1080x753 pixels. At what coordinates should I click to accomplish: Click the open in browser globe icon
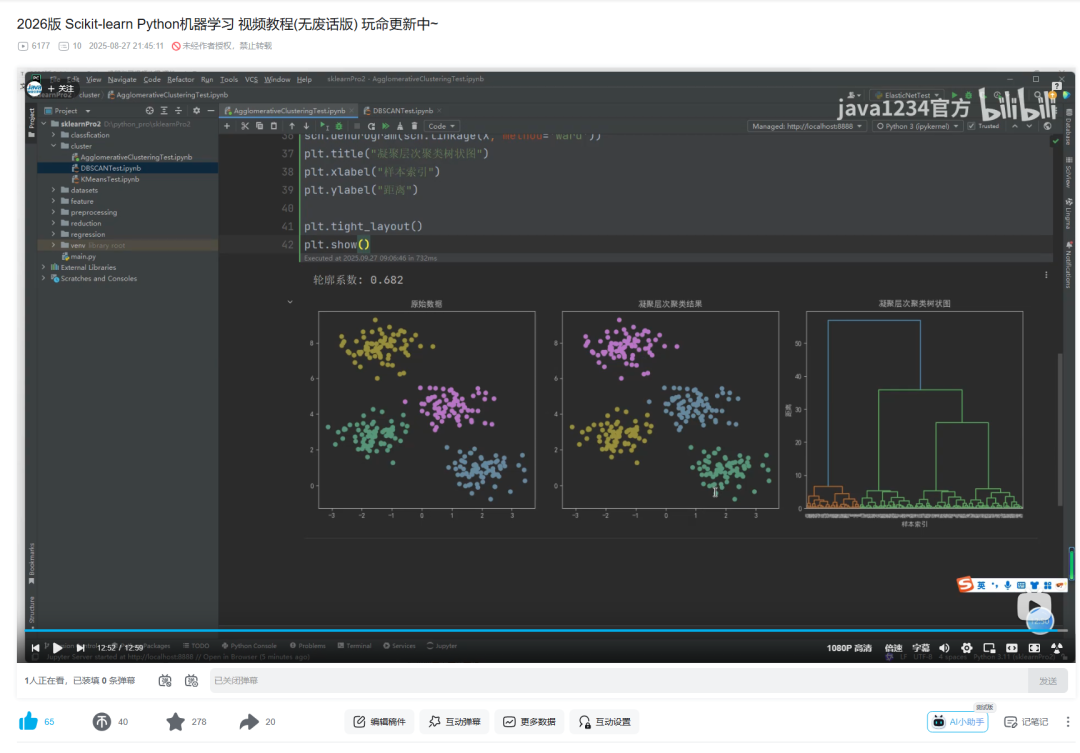point(1048,126)
